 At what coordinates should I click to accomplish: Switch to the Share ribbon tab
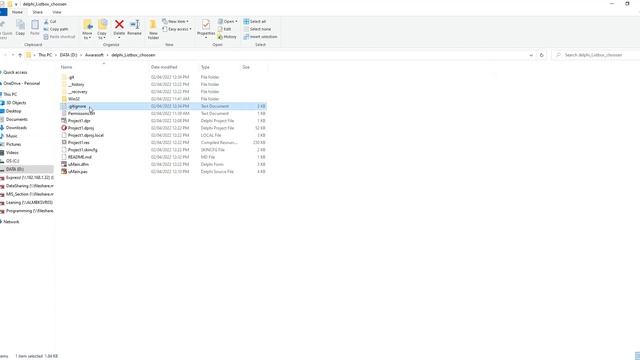[38, 12]
